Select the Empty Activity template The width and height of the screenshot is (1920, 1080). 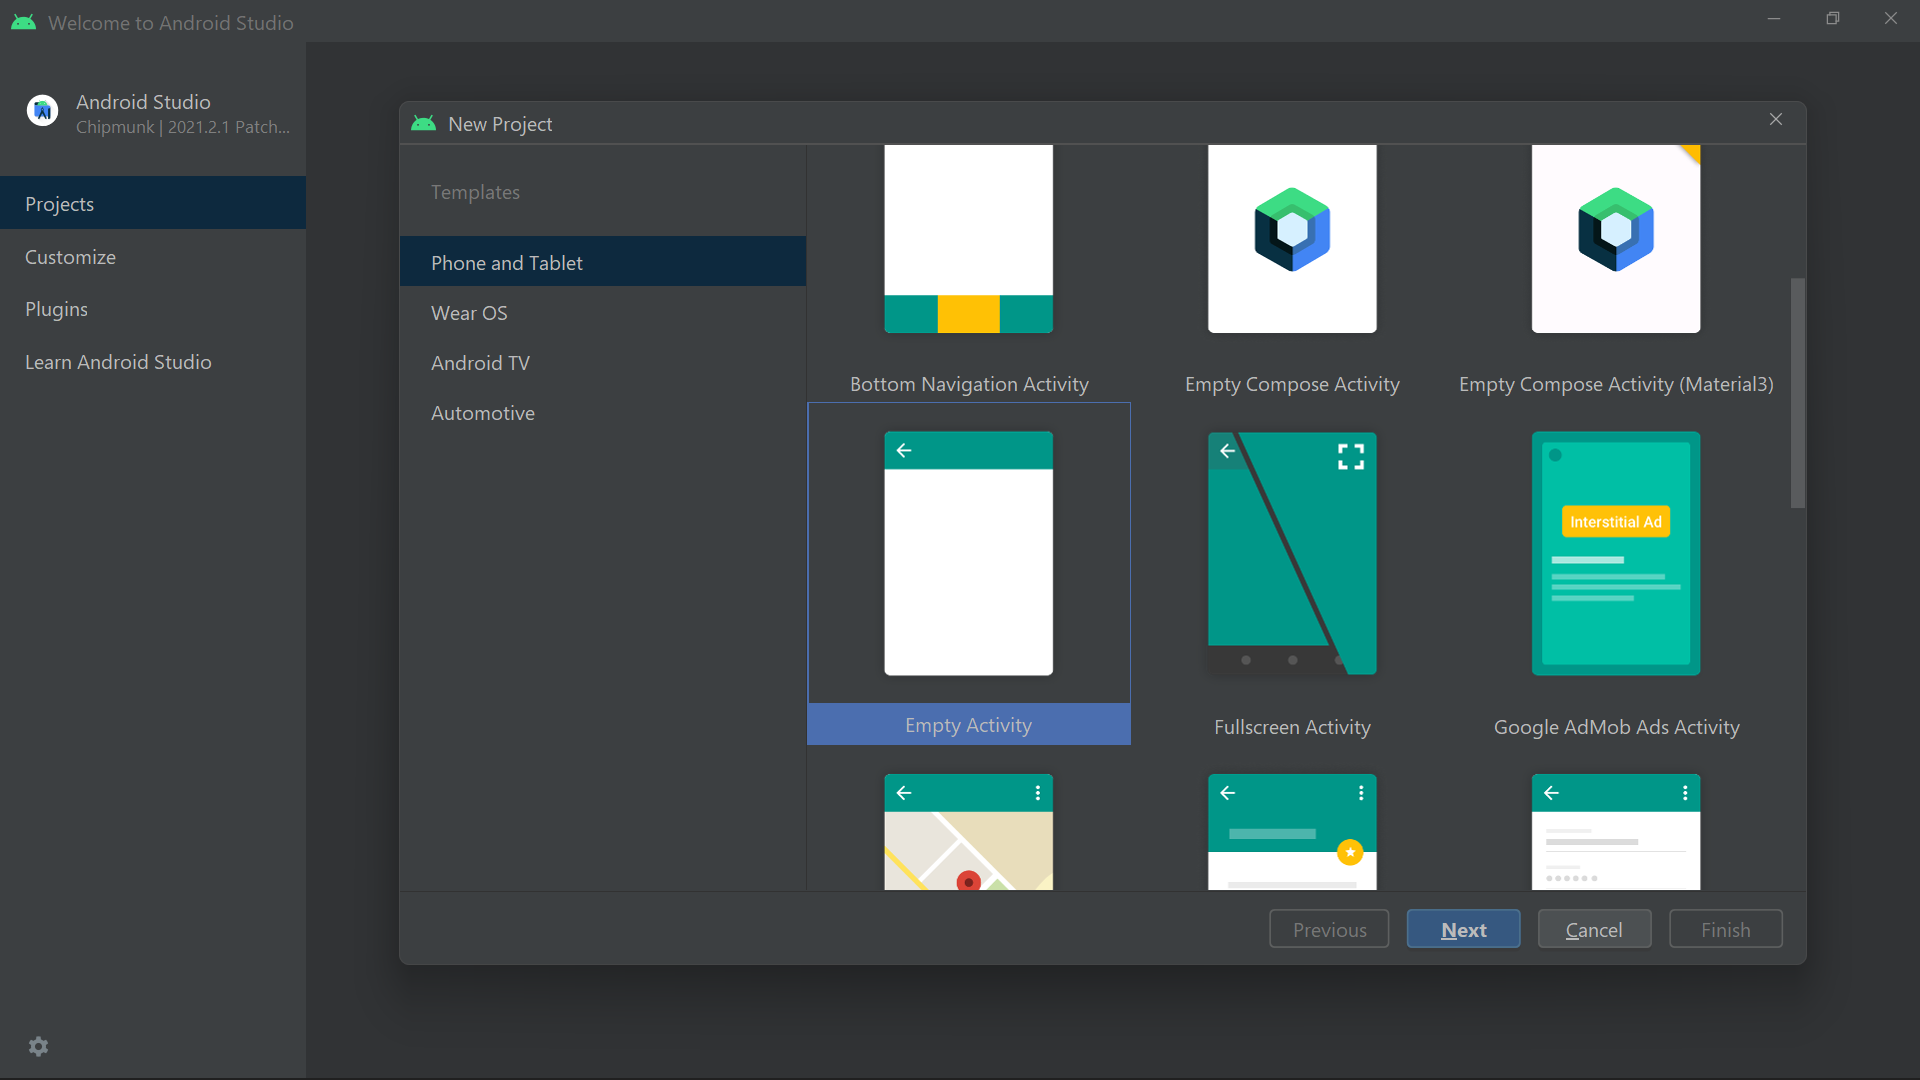(969, 570)
